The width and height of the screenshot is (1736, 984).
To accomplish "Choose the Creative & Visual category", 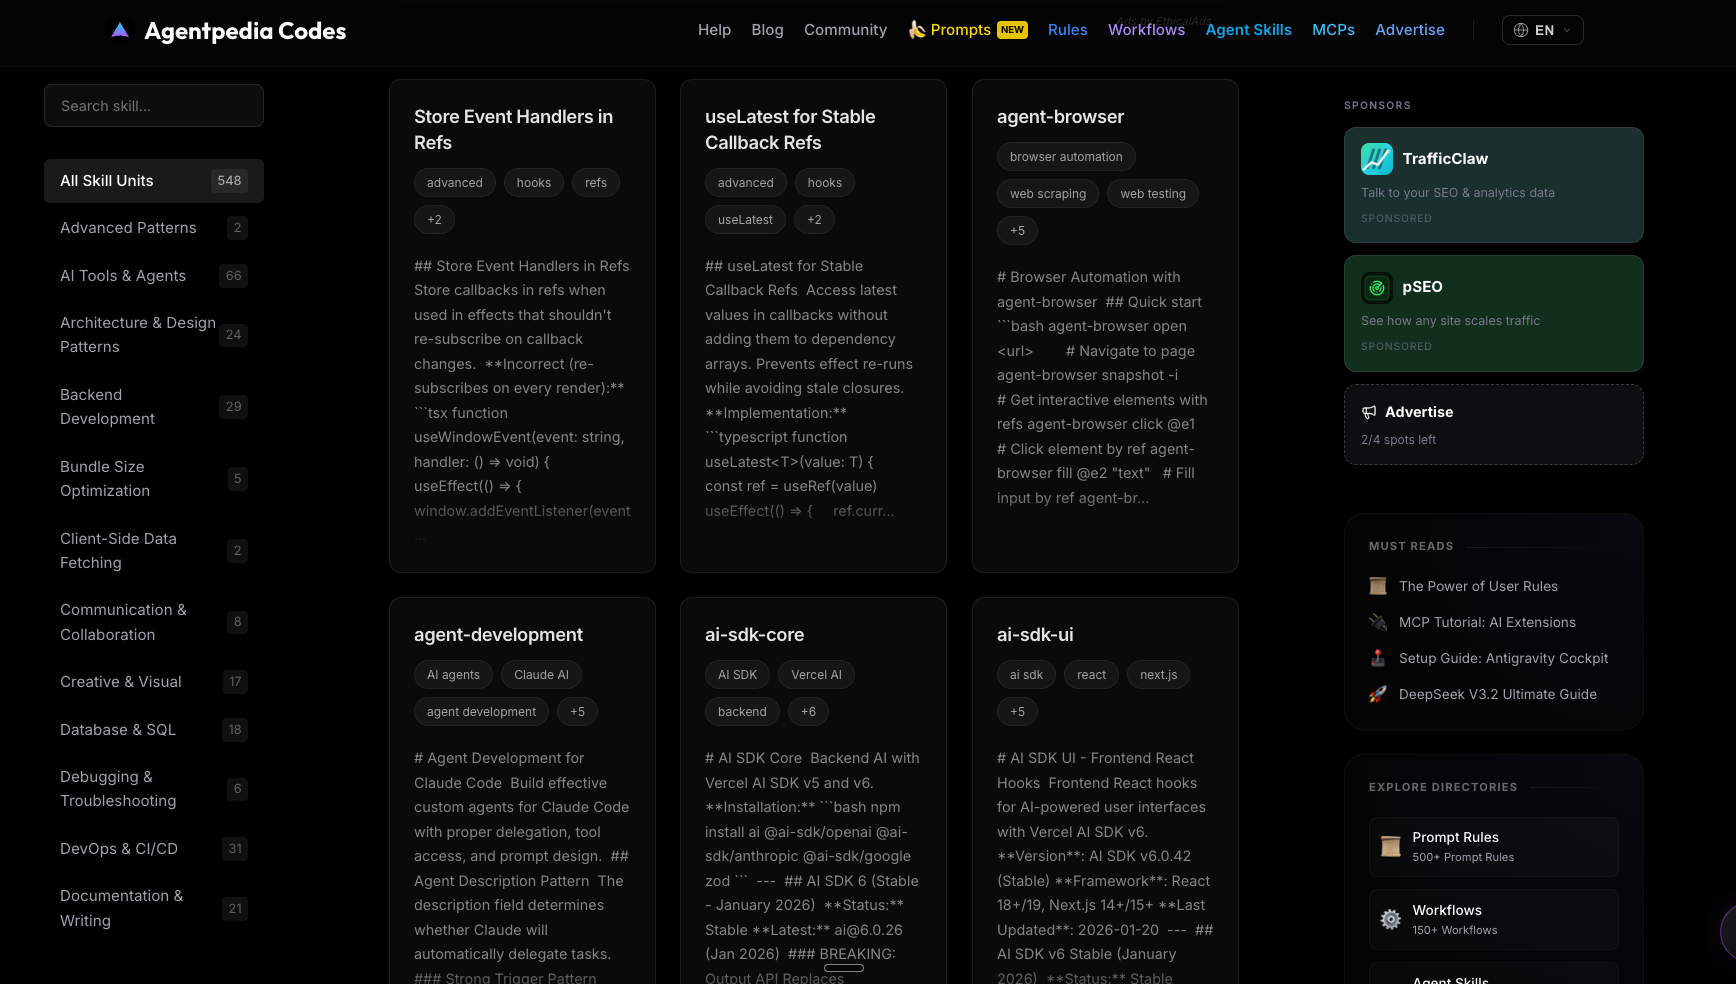I will click(154, 682).
